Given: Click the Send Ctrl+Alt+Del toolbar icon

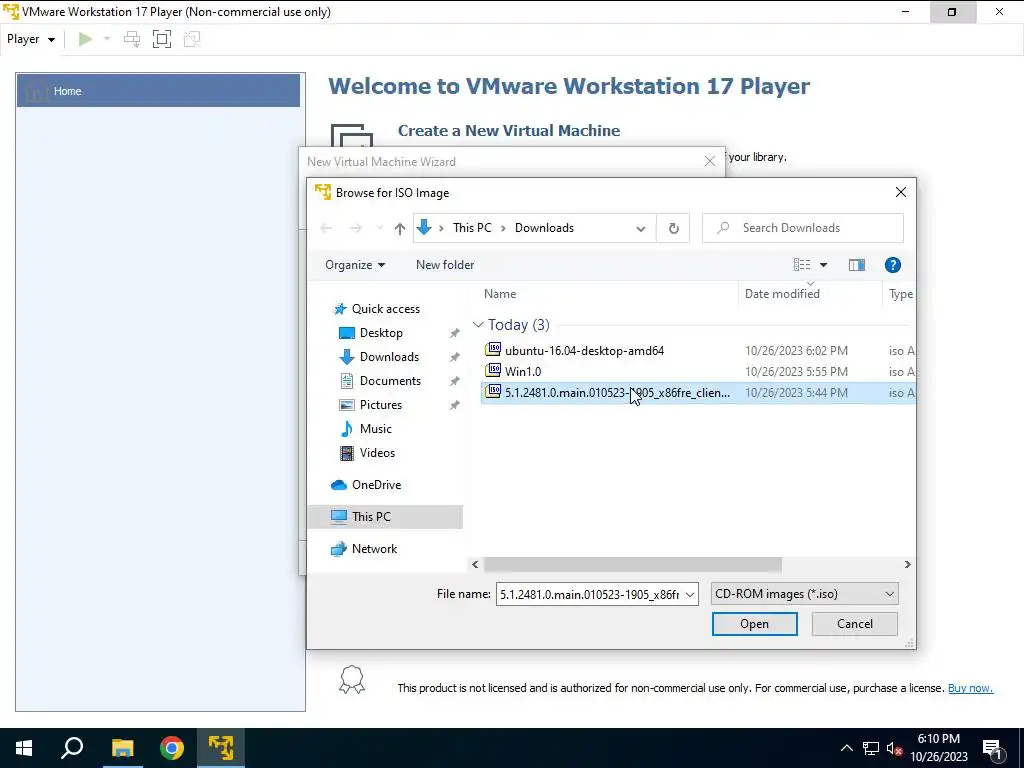Looking at the screenshot, I should 132,39.
